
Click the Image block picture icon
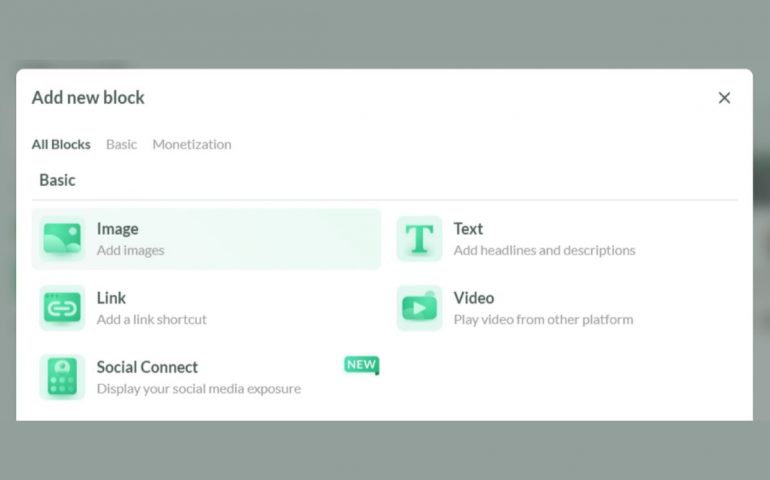click(x=62, y=239)
